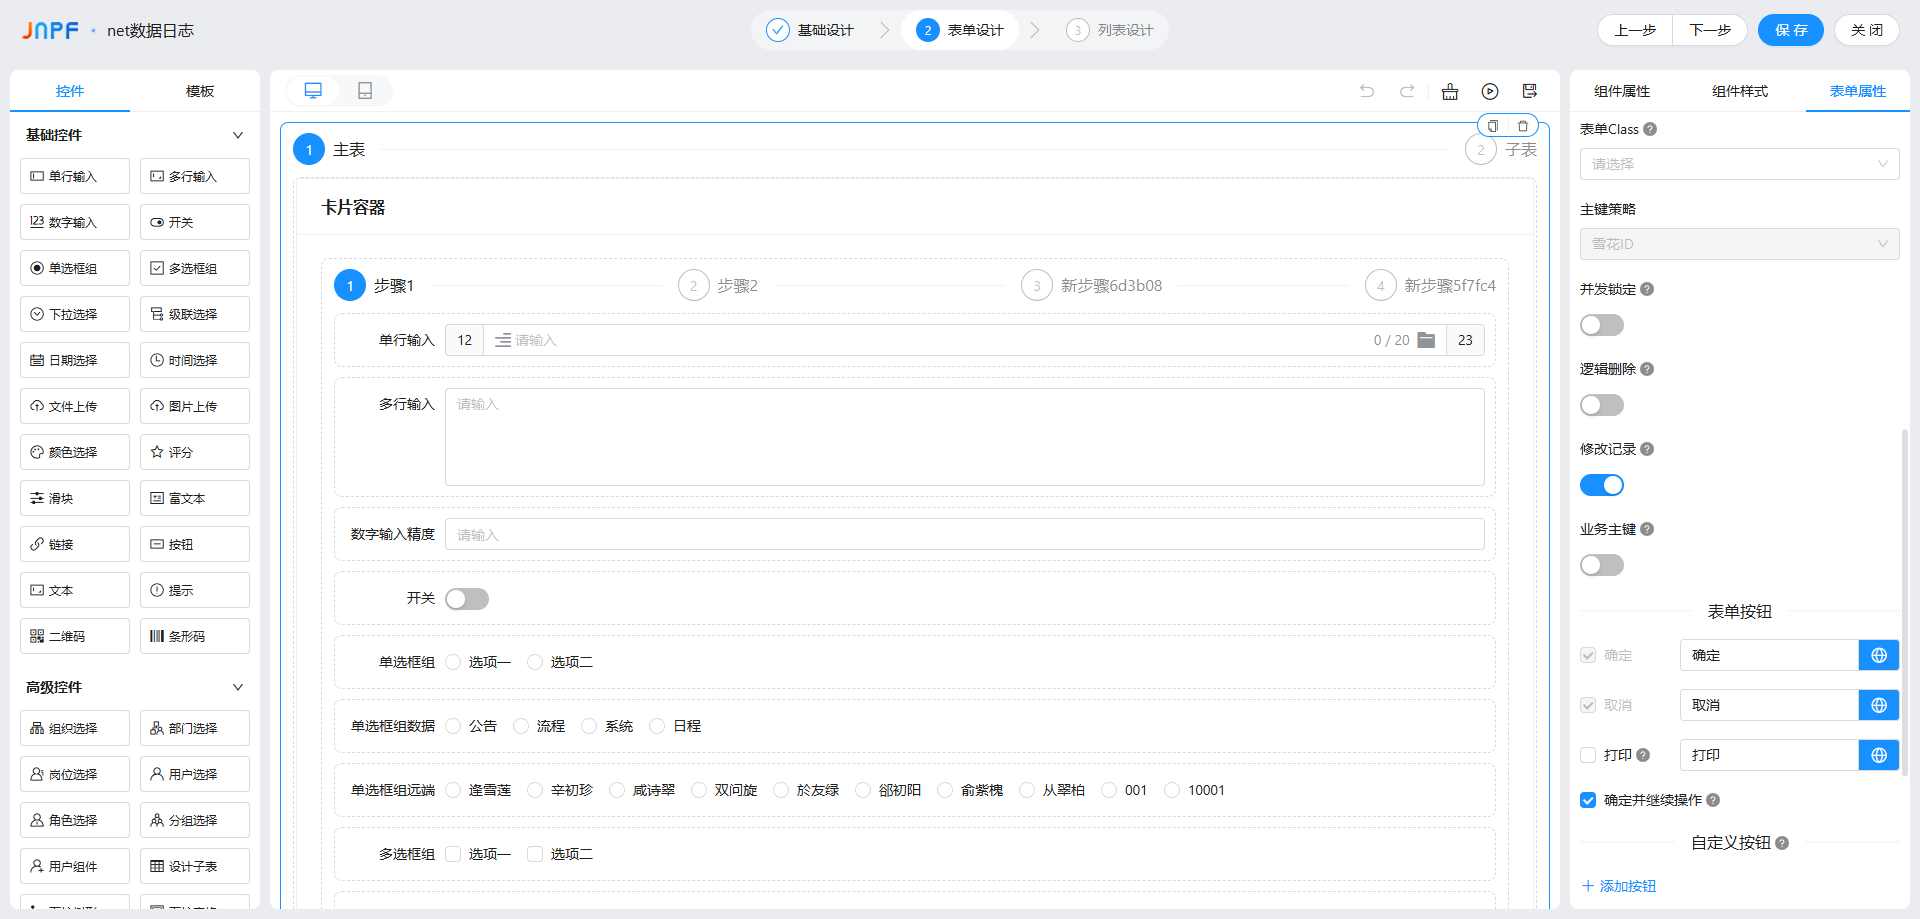Switch to the 模板 tab

(x=200, y=91)
